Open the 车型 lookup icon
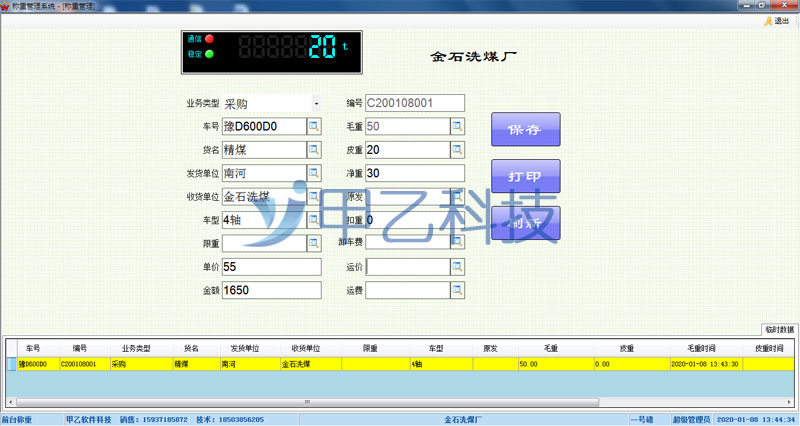Image resolution: width=800 pixels, height=426 pixels. [313, 220]
